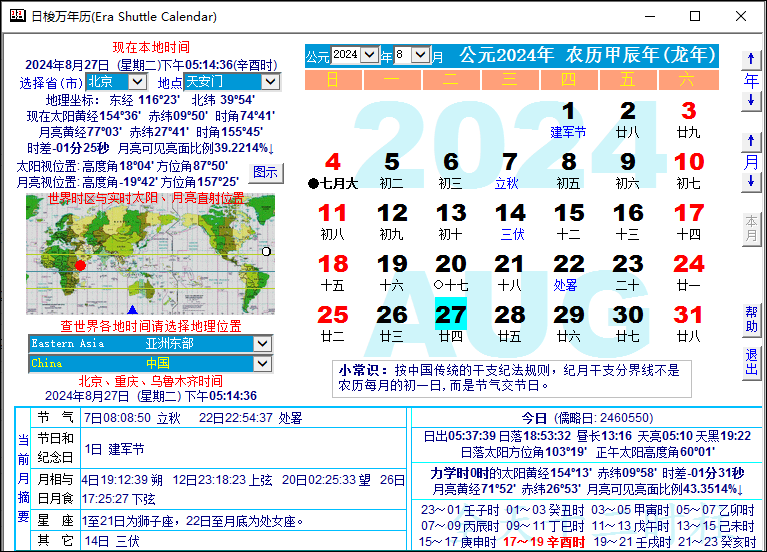767x552 pixels.
Task: Click the 本月 button
Action: (x=751, y=229)
